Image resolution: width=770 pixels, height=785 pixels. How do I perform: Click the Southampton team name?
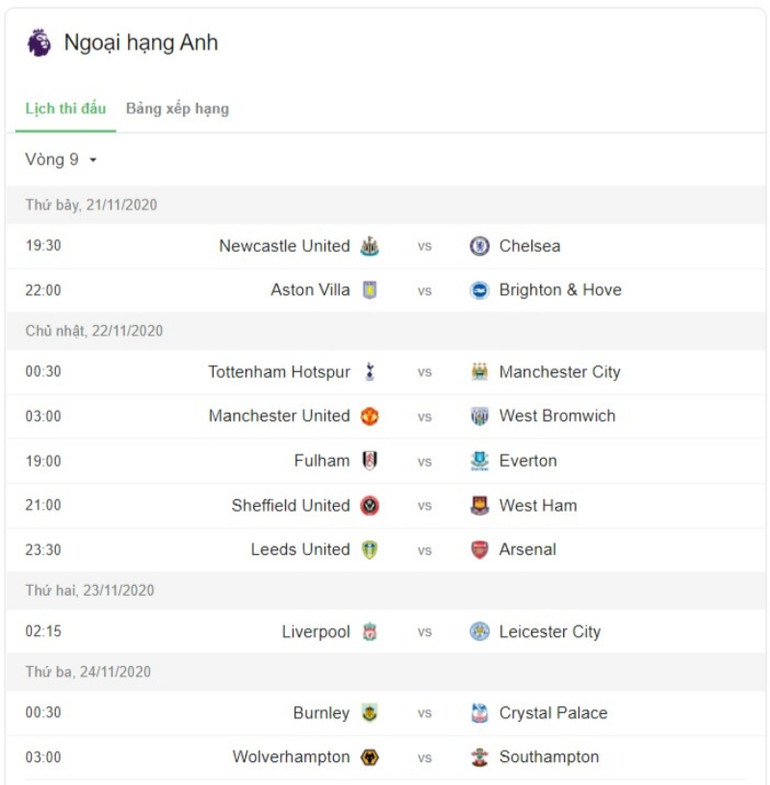549,757
